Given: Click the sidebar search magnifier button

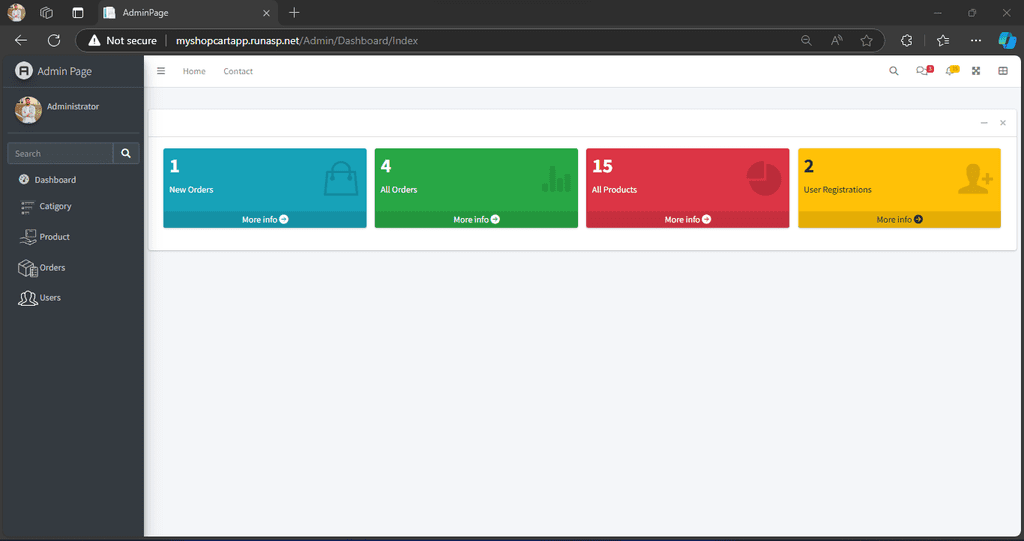Looking at the screenshot, I should point(126,154).
